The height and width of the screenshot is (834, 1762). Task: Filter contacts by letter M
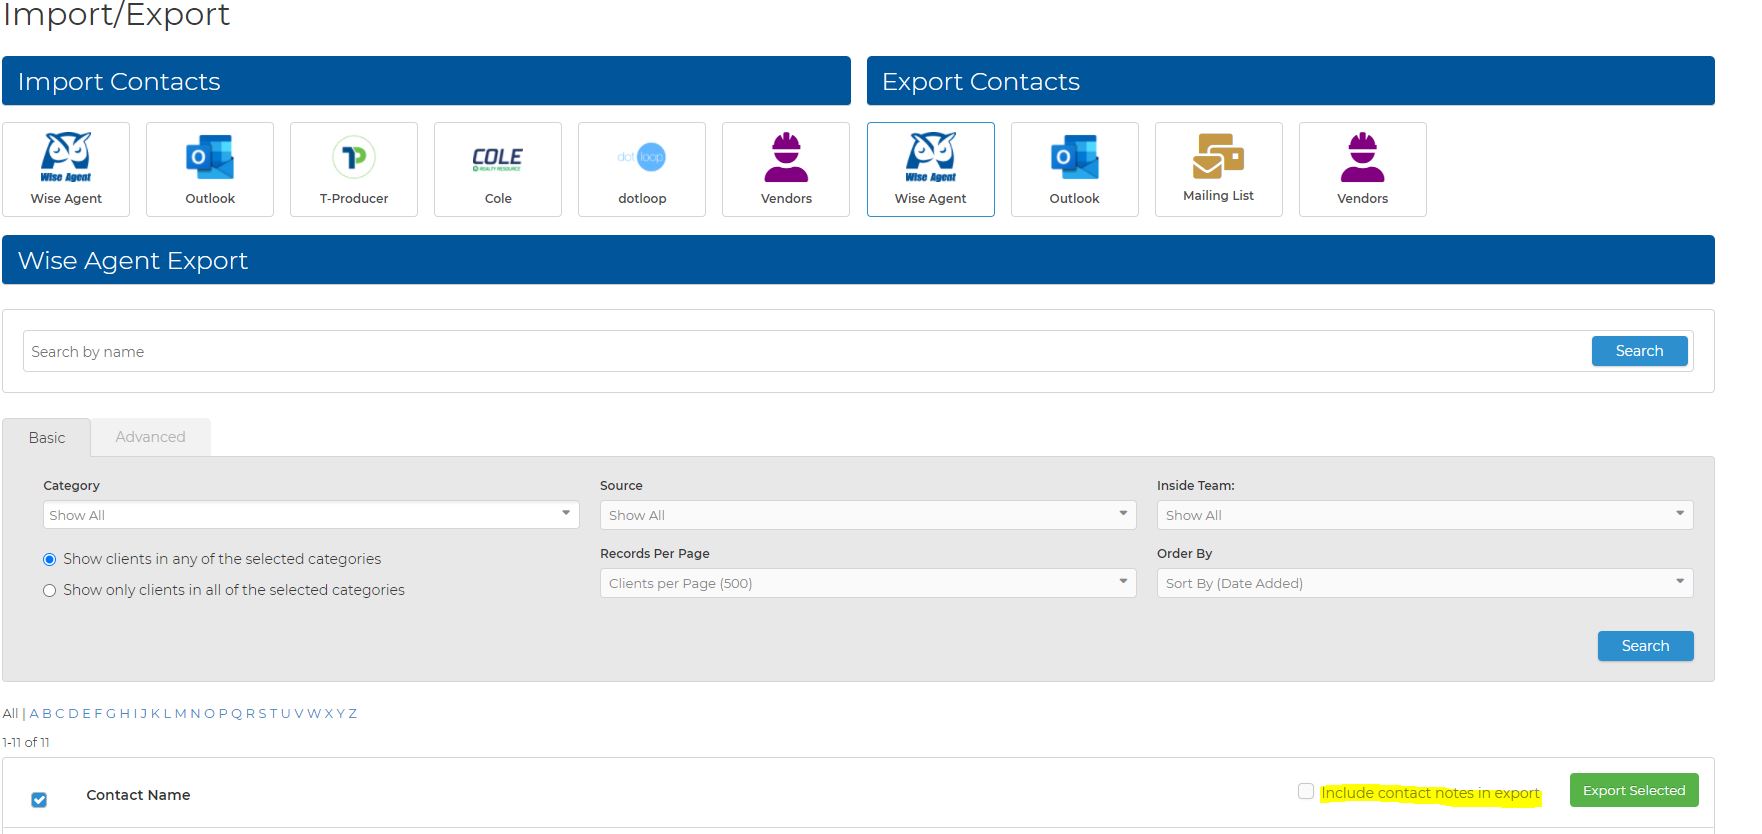[x=181, y=713]
